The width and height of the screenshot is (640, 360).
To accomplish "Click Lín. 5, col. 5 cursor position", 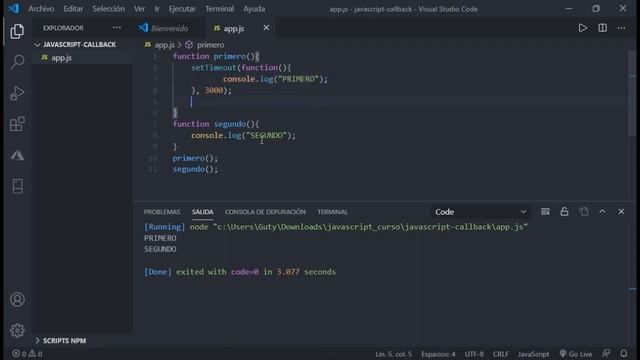I will tap(393, 354).
